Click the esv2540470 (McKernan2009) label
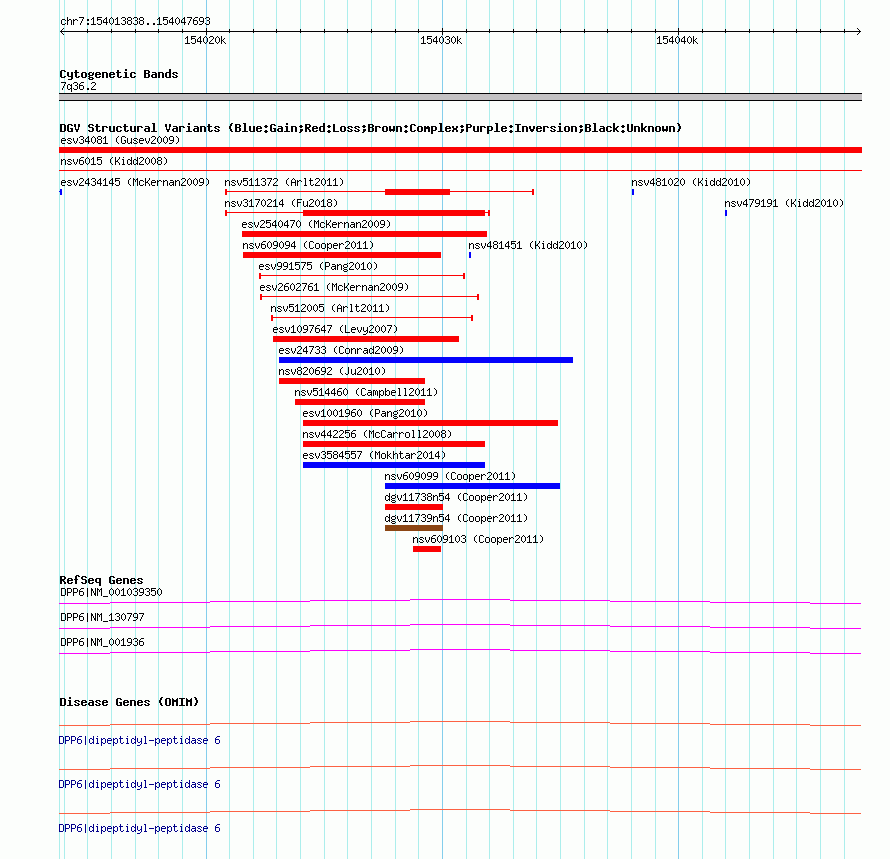 (316, 224)
